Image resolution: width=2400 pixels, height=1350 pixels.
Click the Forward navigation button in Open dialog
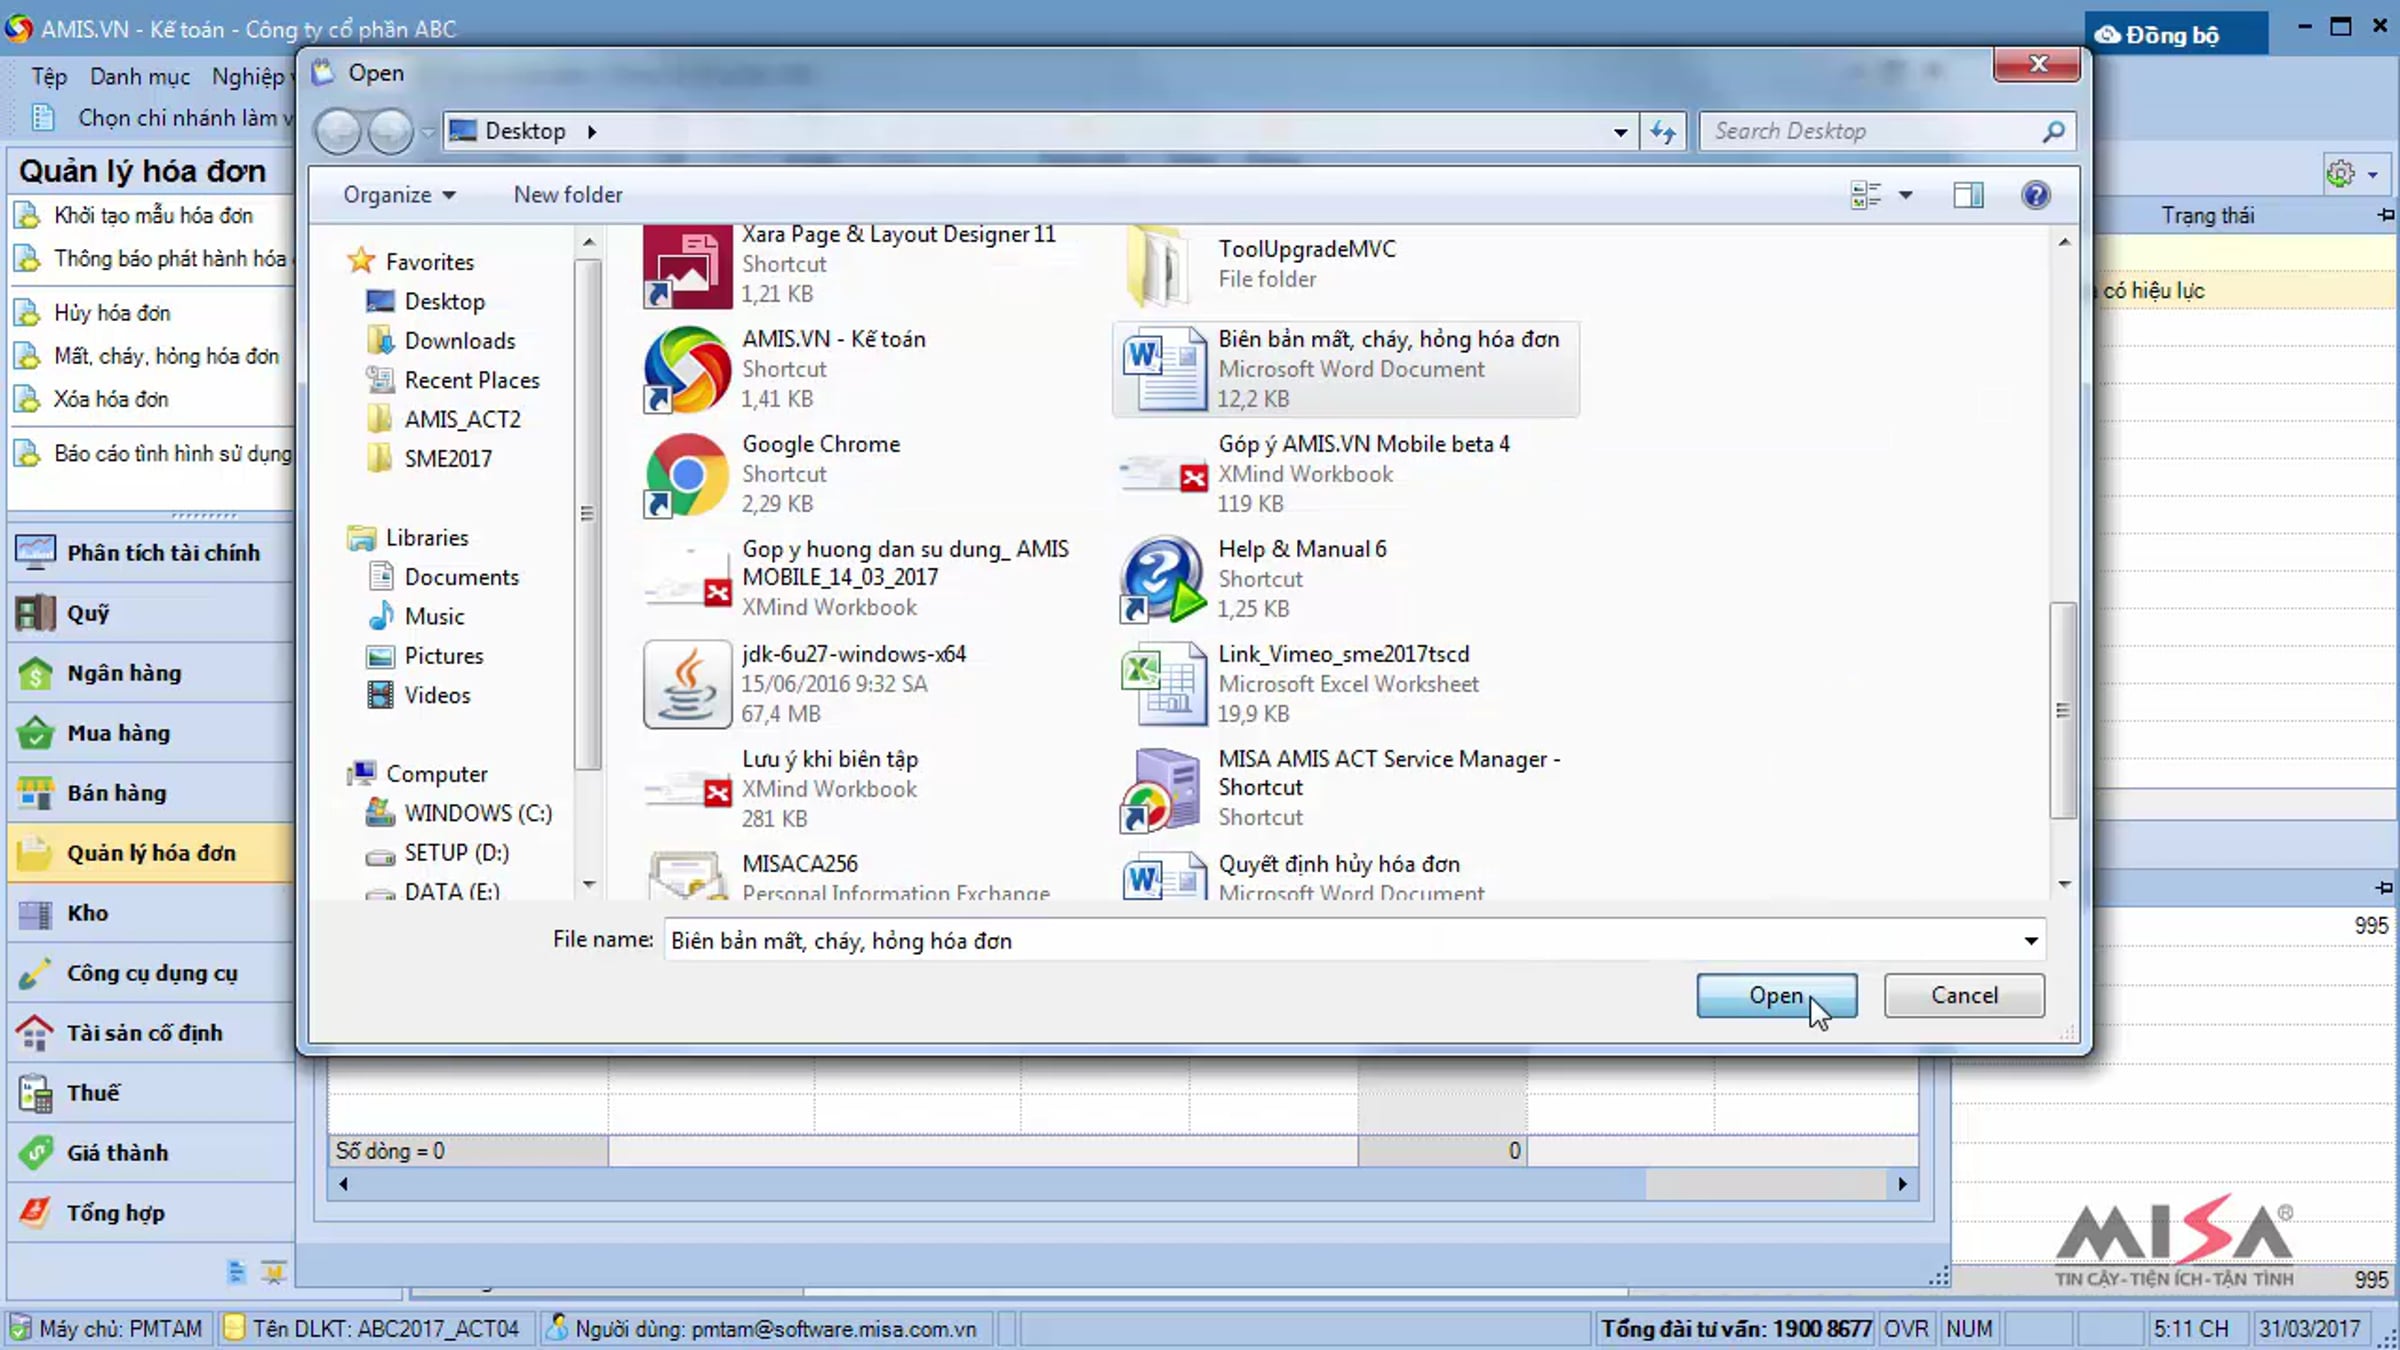point(390,132)
